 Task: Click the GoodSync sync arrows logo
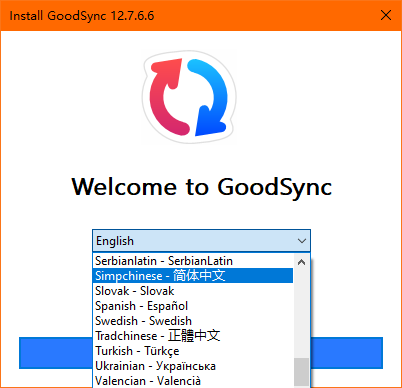click(x=189, y=97)
